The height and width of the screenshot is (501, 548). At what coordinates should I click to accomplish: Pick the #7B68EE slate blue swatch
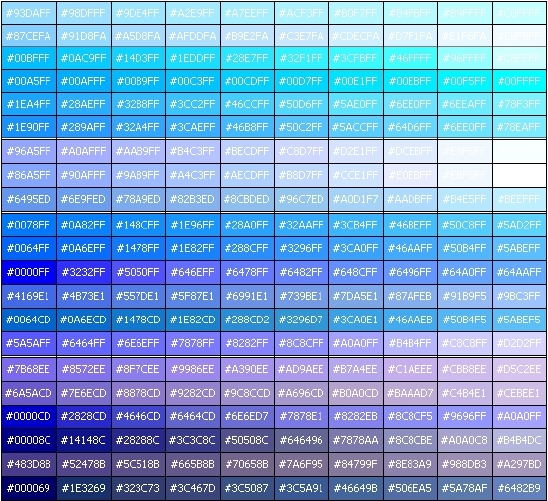29,369
